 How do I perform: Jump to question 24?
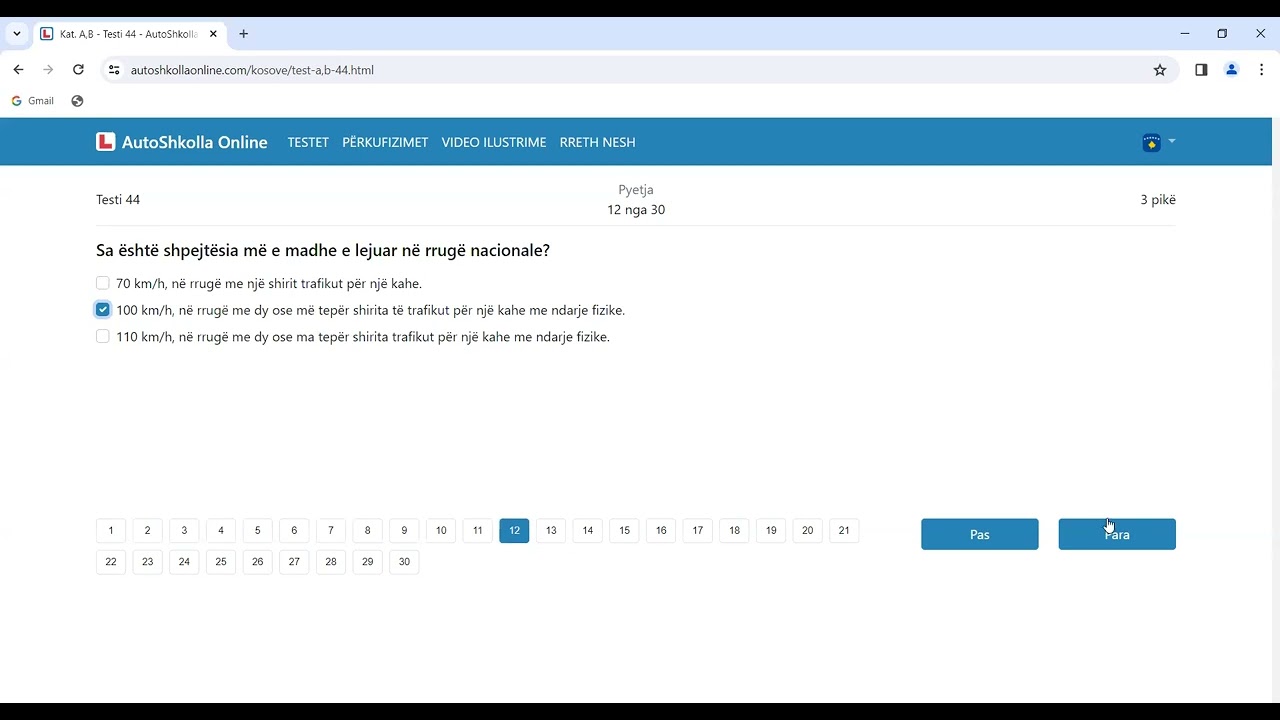click(x=184, y=562)
